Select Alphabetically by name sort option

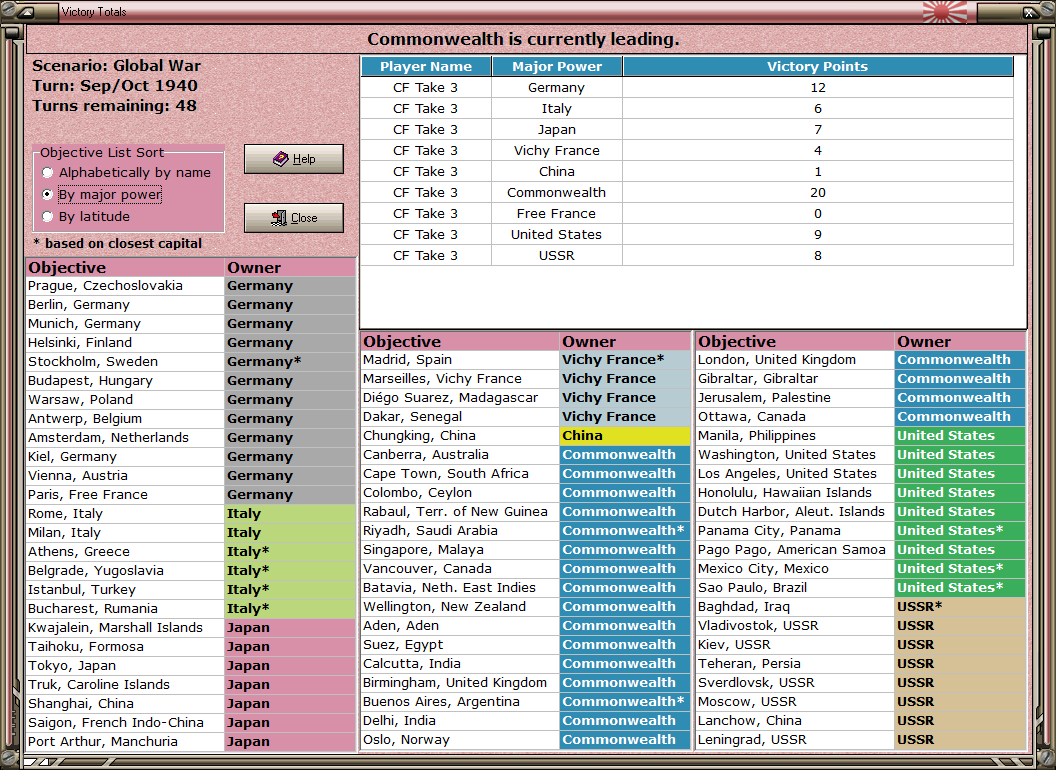47,172
